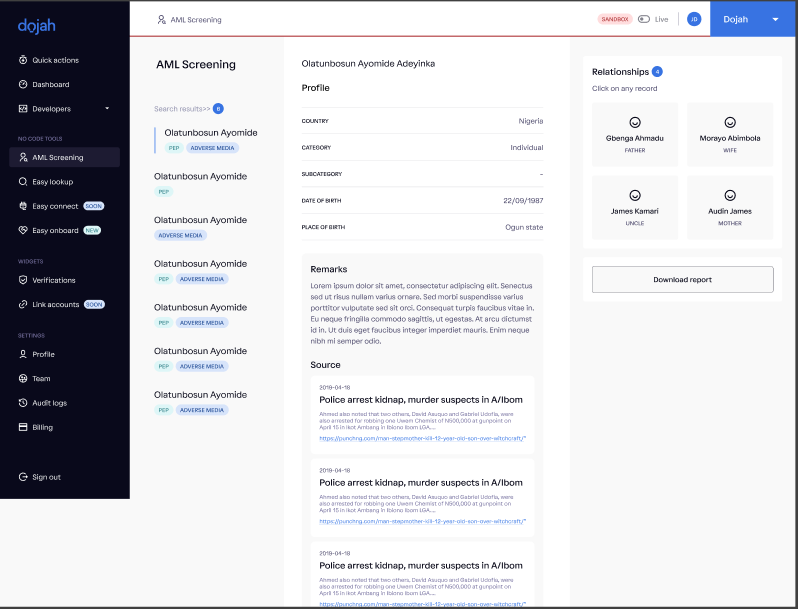798x609 pixels.
Task: Click the Dashboard gauge icon
Action: click(x=23, y=84)
